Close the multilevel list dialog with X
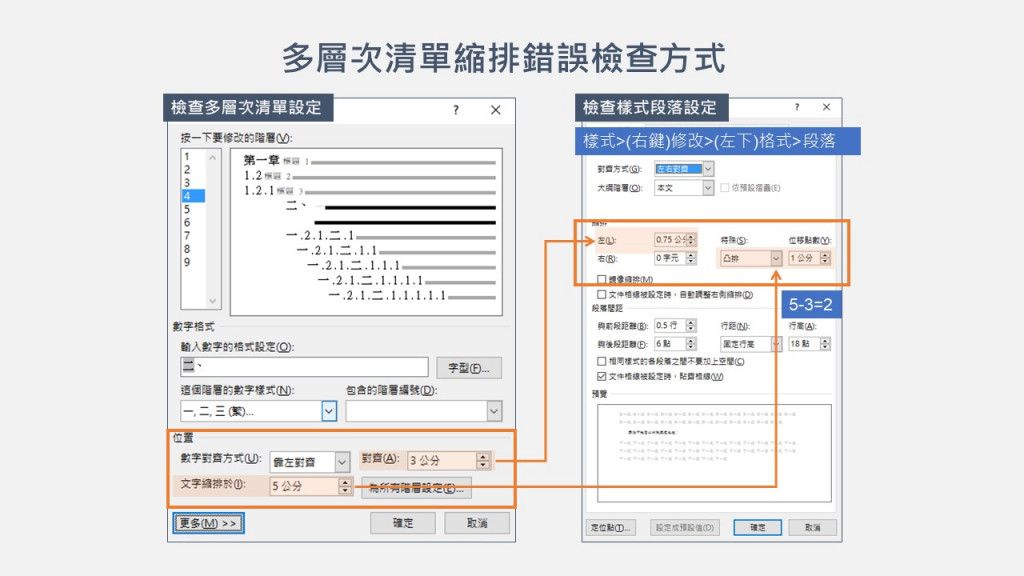Image resolution: width=1024 pixels, height=576 pixels. [496, 110]
